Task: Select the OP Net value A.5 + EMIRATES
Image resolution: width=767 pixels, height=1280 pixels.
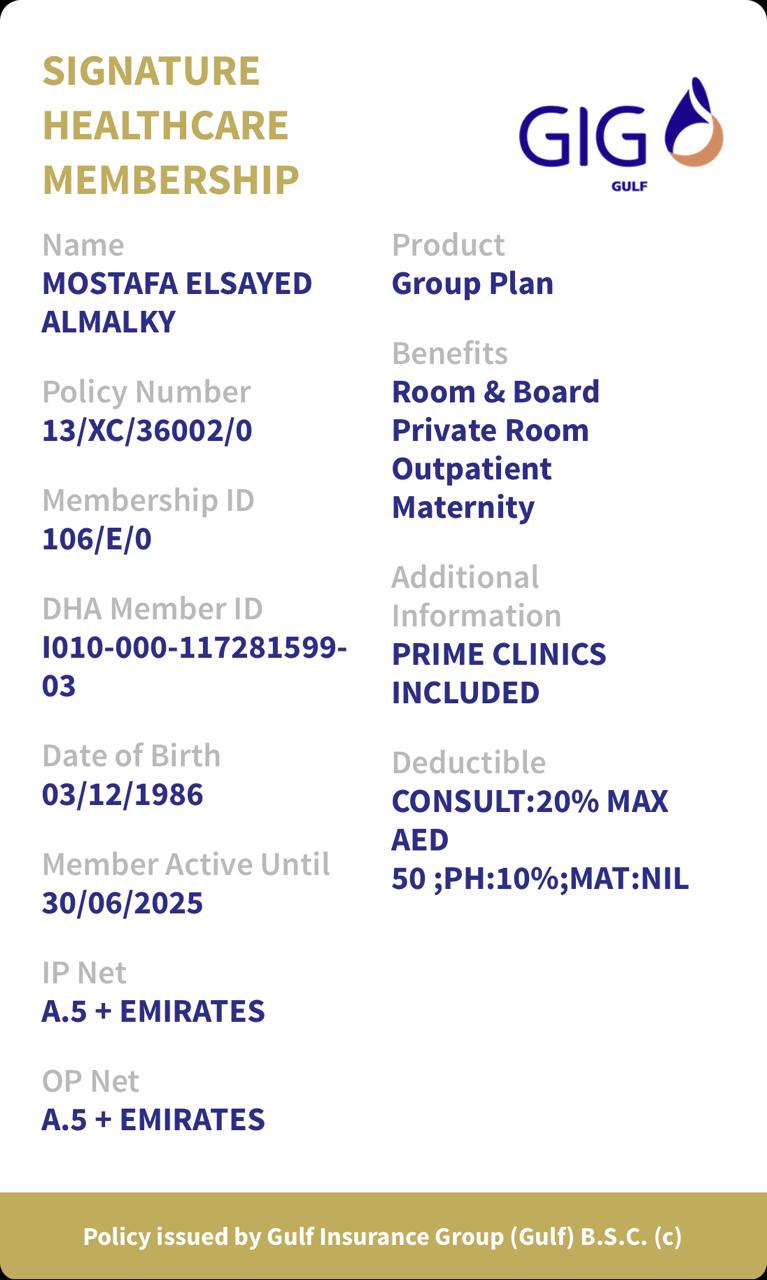Action: [153, 1120]
